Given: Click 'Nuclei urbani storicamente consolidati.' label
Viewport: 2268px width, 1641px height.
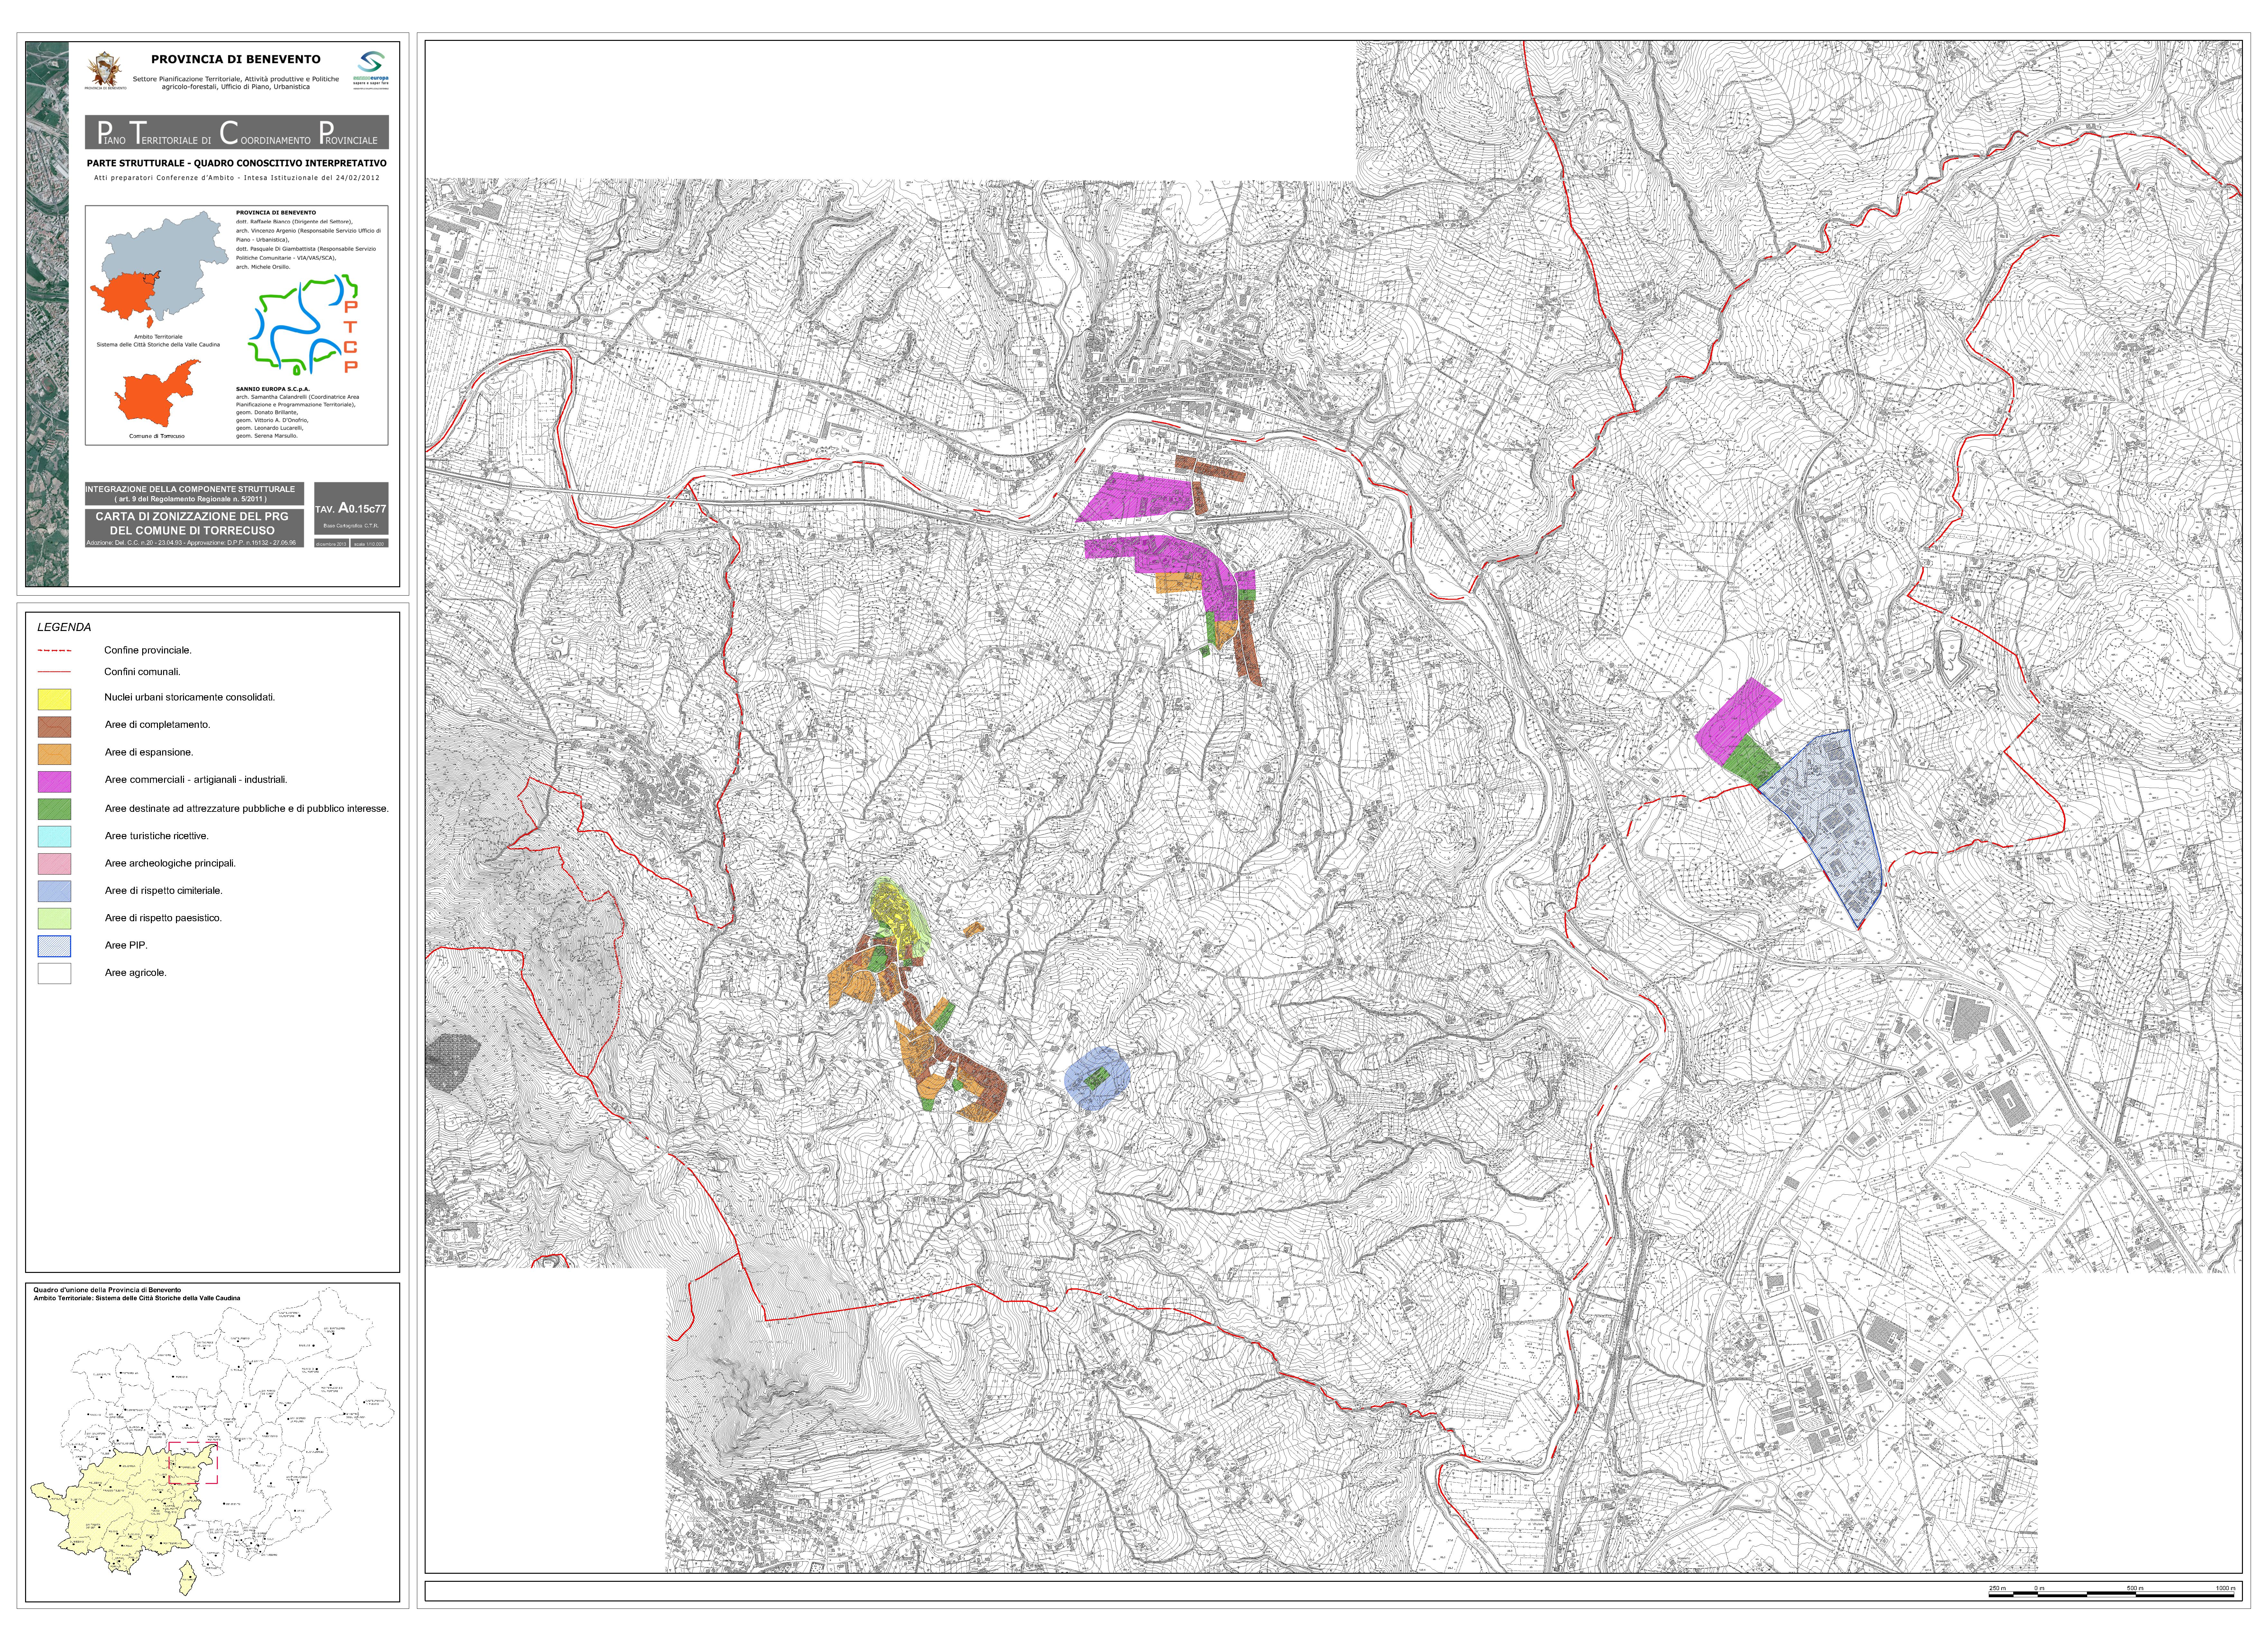Looking at the screenshot, I should click(190, 698).
